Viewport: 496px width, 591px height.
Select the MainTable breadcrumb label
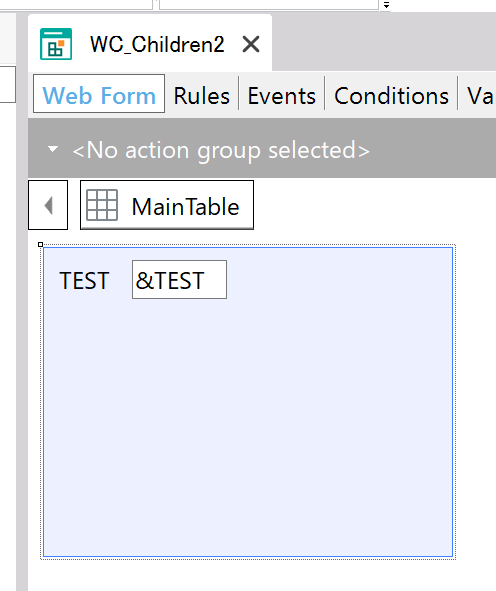(185, 207)
